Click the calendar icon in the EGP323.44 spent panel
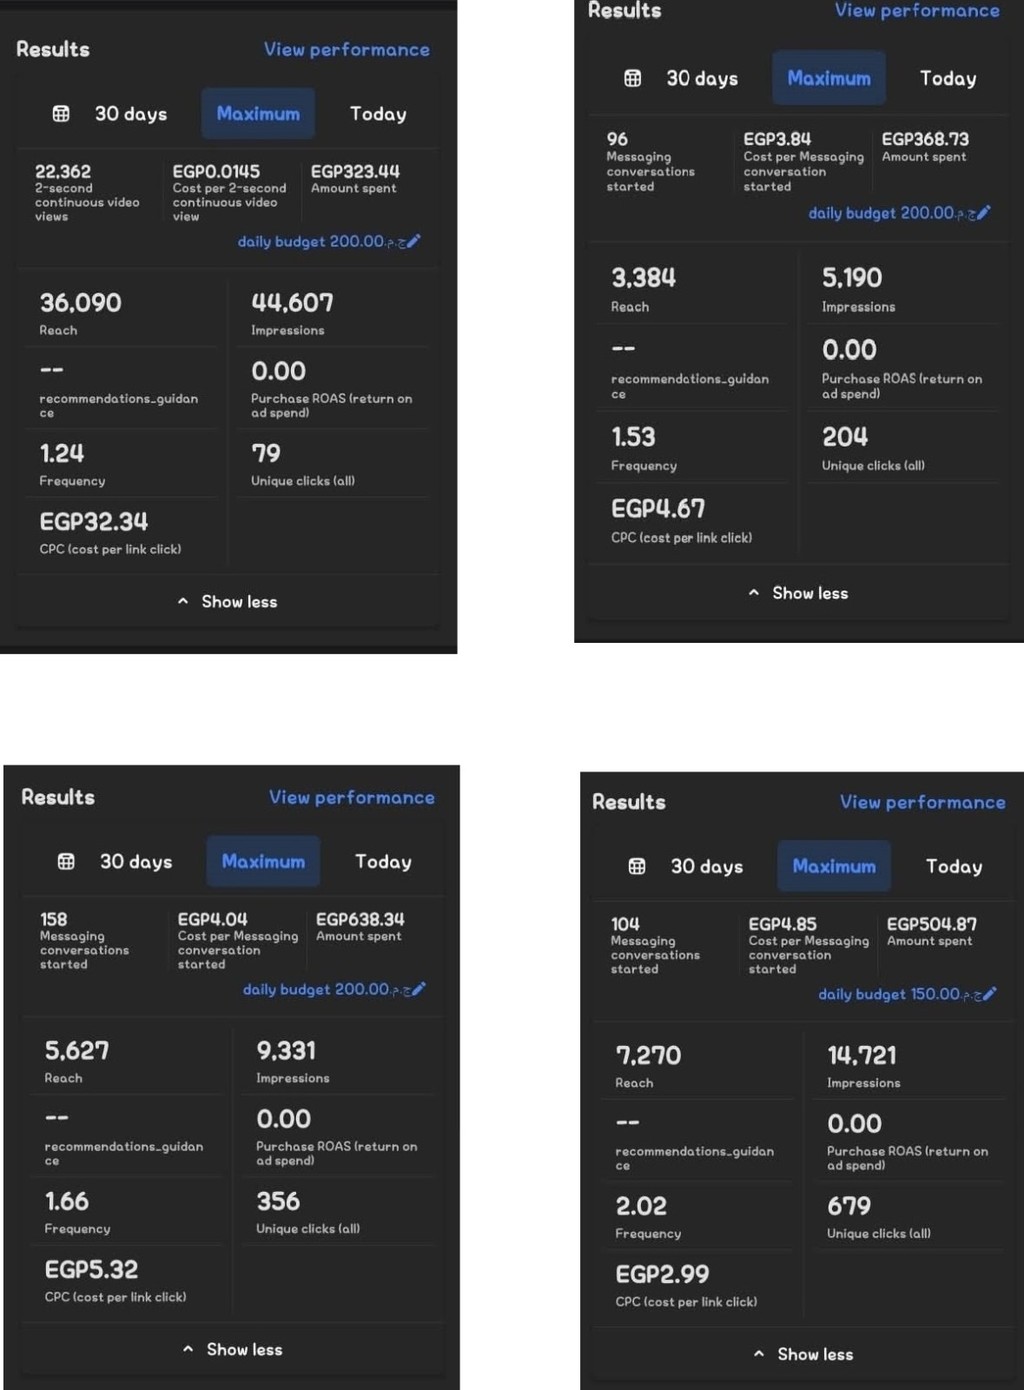 point(61,114)
